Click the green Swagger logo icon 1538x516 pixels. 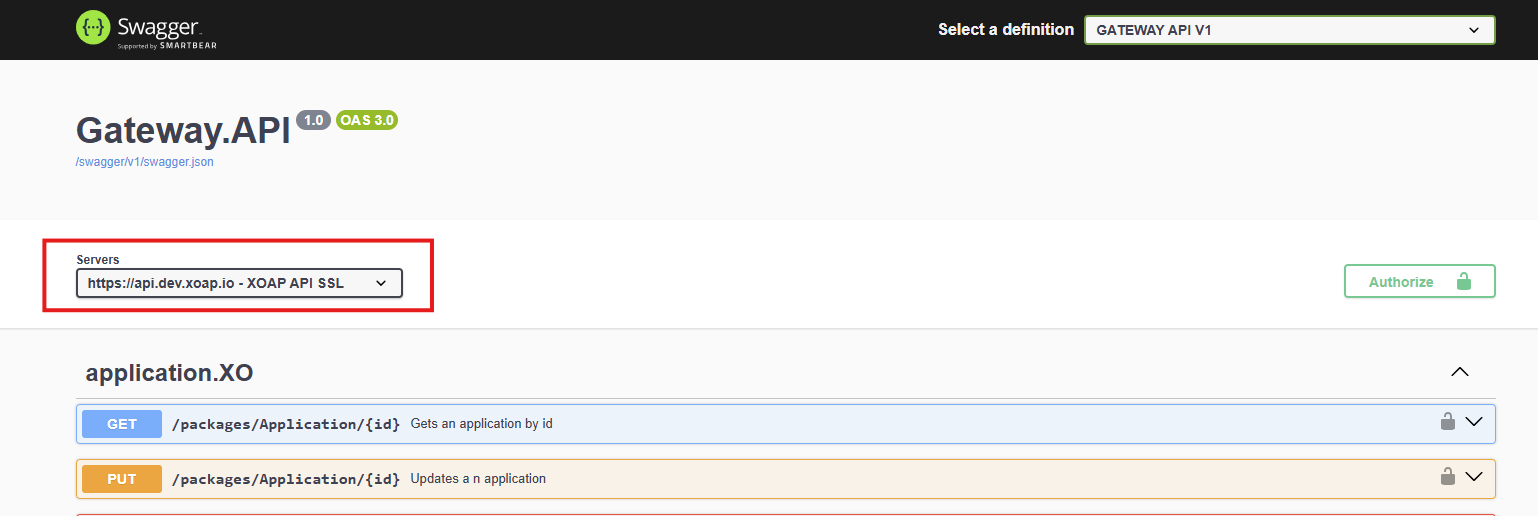point(93,29)
